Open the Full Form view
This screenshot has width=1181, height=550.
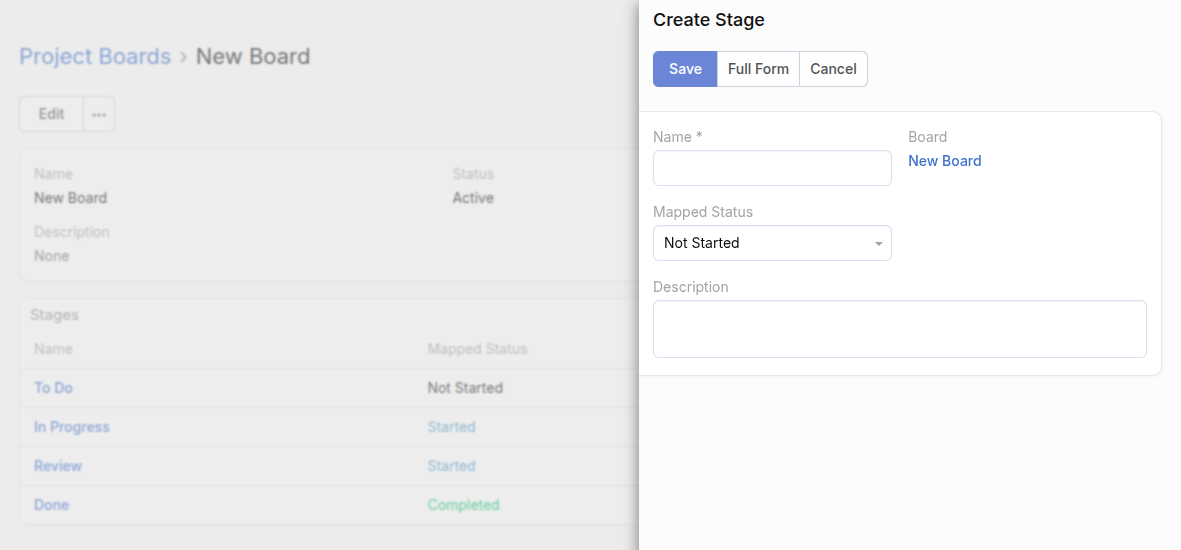tap(758, 69)
